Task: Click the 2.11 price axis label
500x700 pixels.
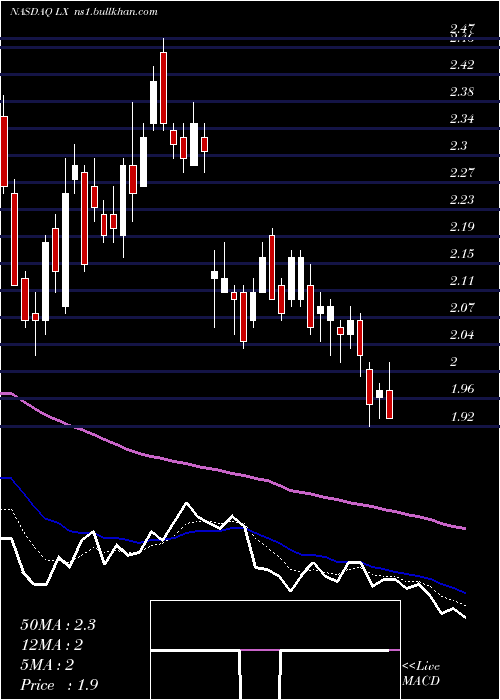Action: pos(462,281)
